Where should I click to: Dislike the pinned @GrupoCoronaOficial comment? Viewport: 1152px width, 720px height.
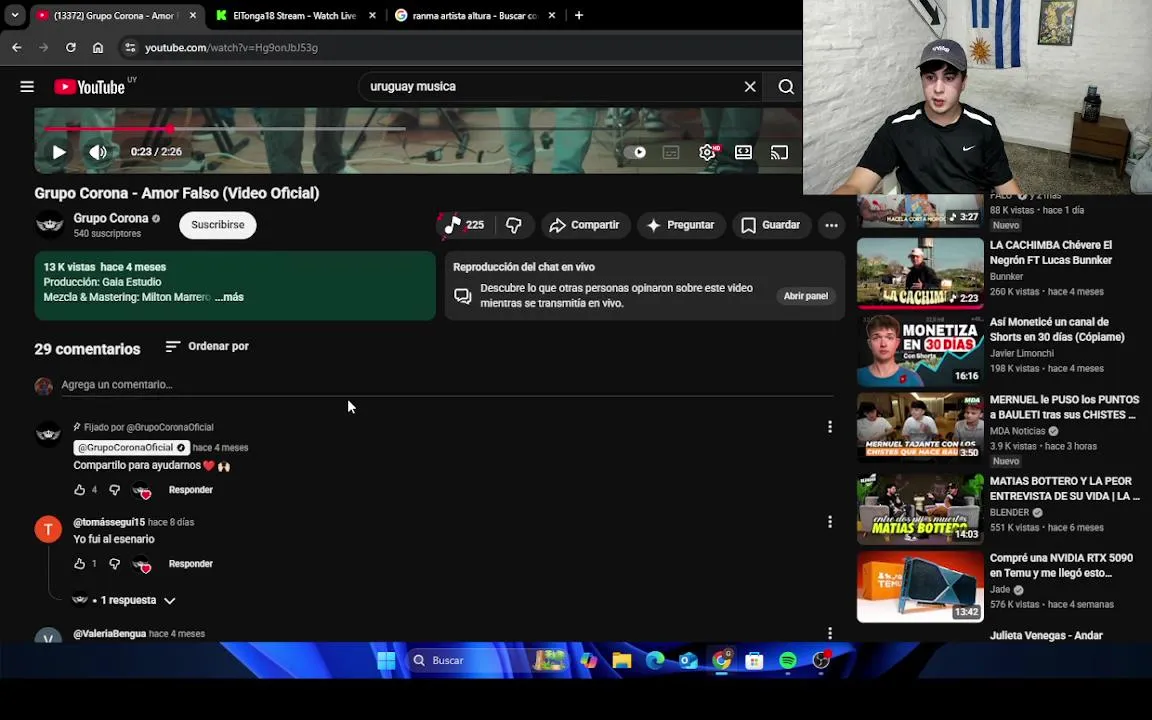point(115,489)
